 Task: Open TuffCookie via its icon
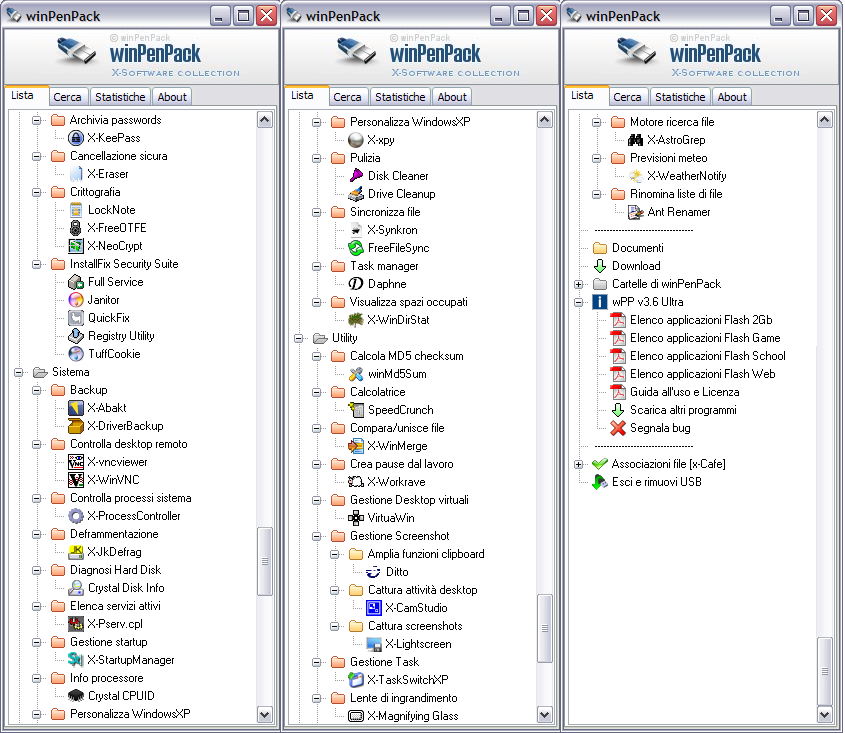coord(76,354)
